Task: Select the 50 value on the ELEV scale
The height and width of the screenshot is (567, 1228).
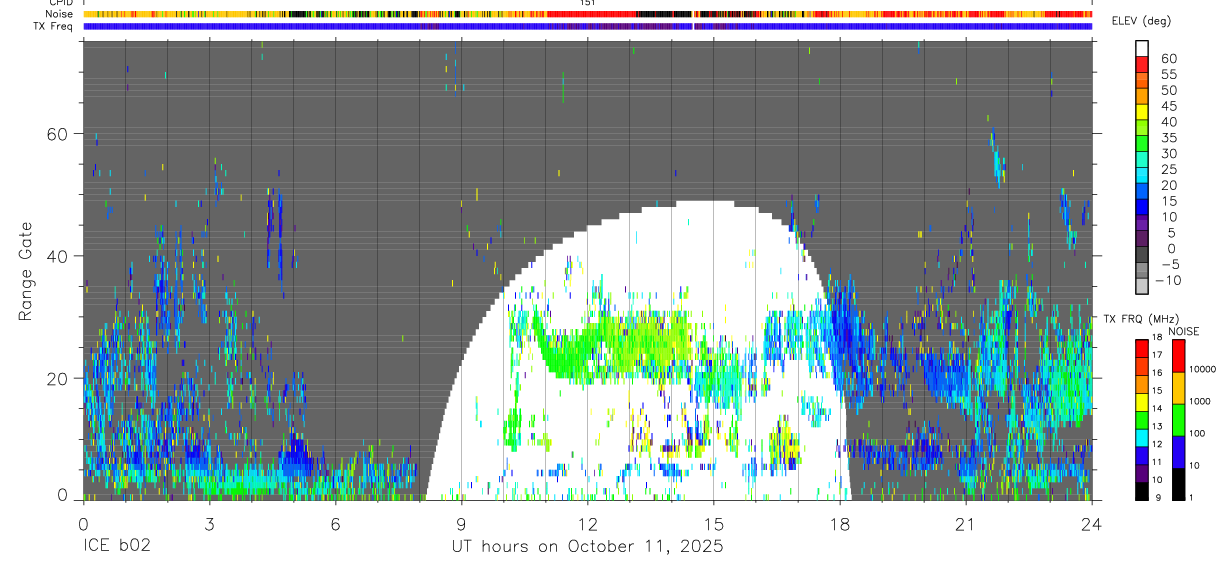Action: pyautogui.click(x=1168, y=91)
